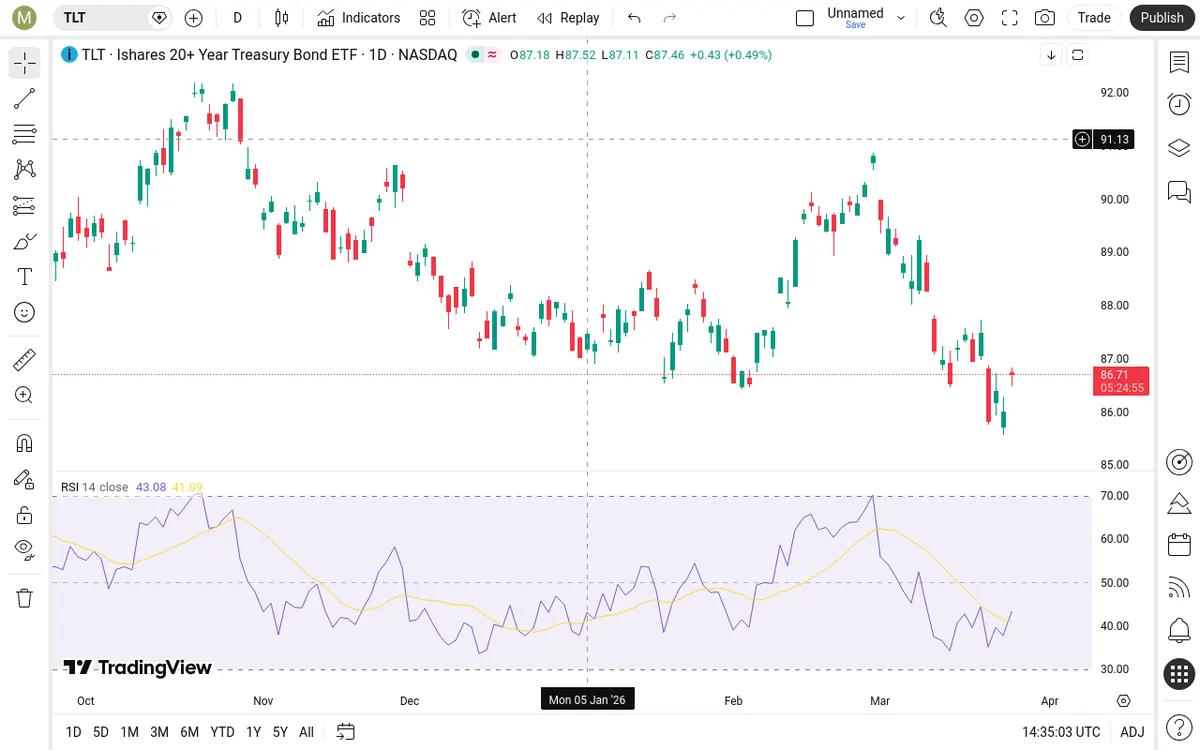Select the brush drawing tool
This screenshot has width=1200, height=750.
point(25,241)
